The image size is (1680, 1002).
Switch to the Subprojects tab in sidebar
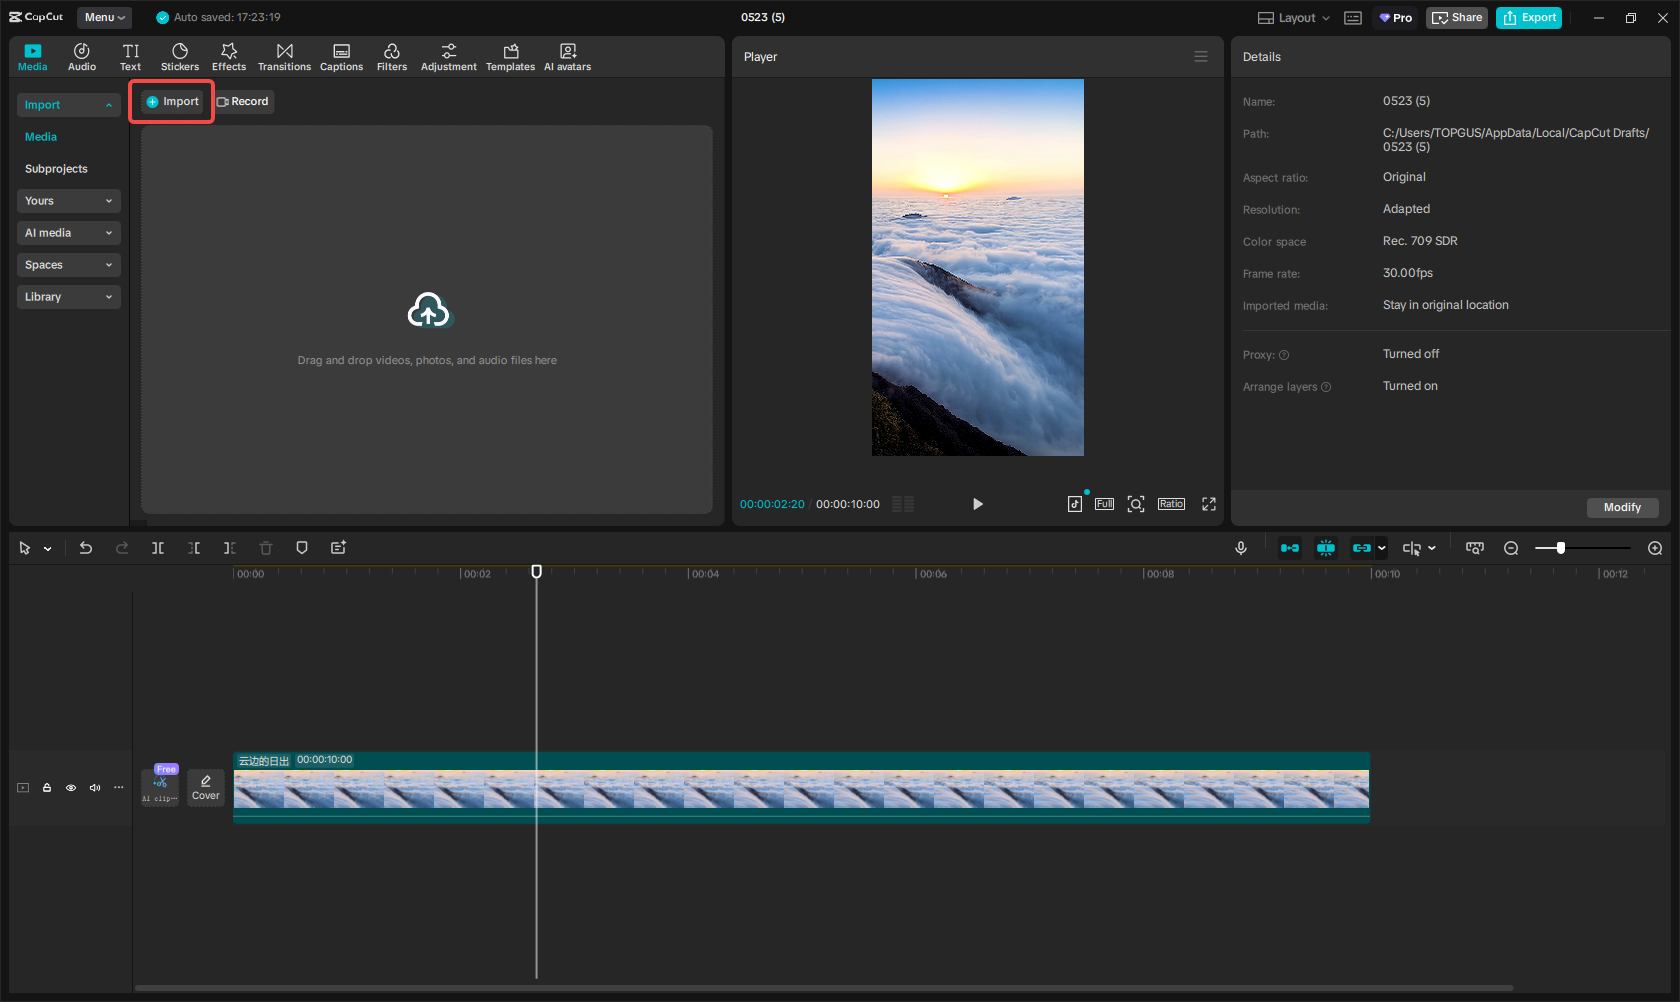tap(56, 168)
